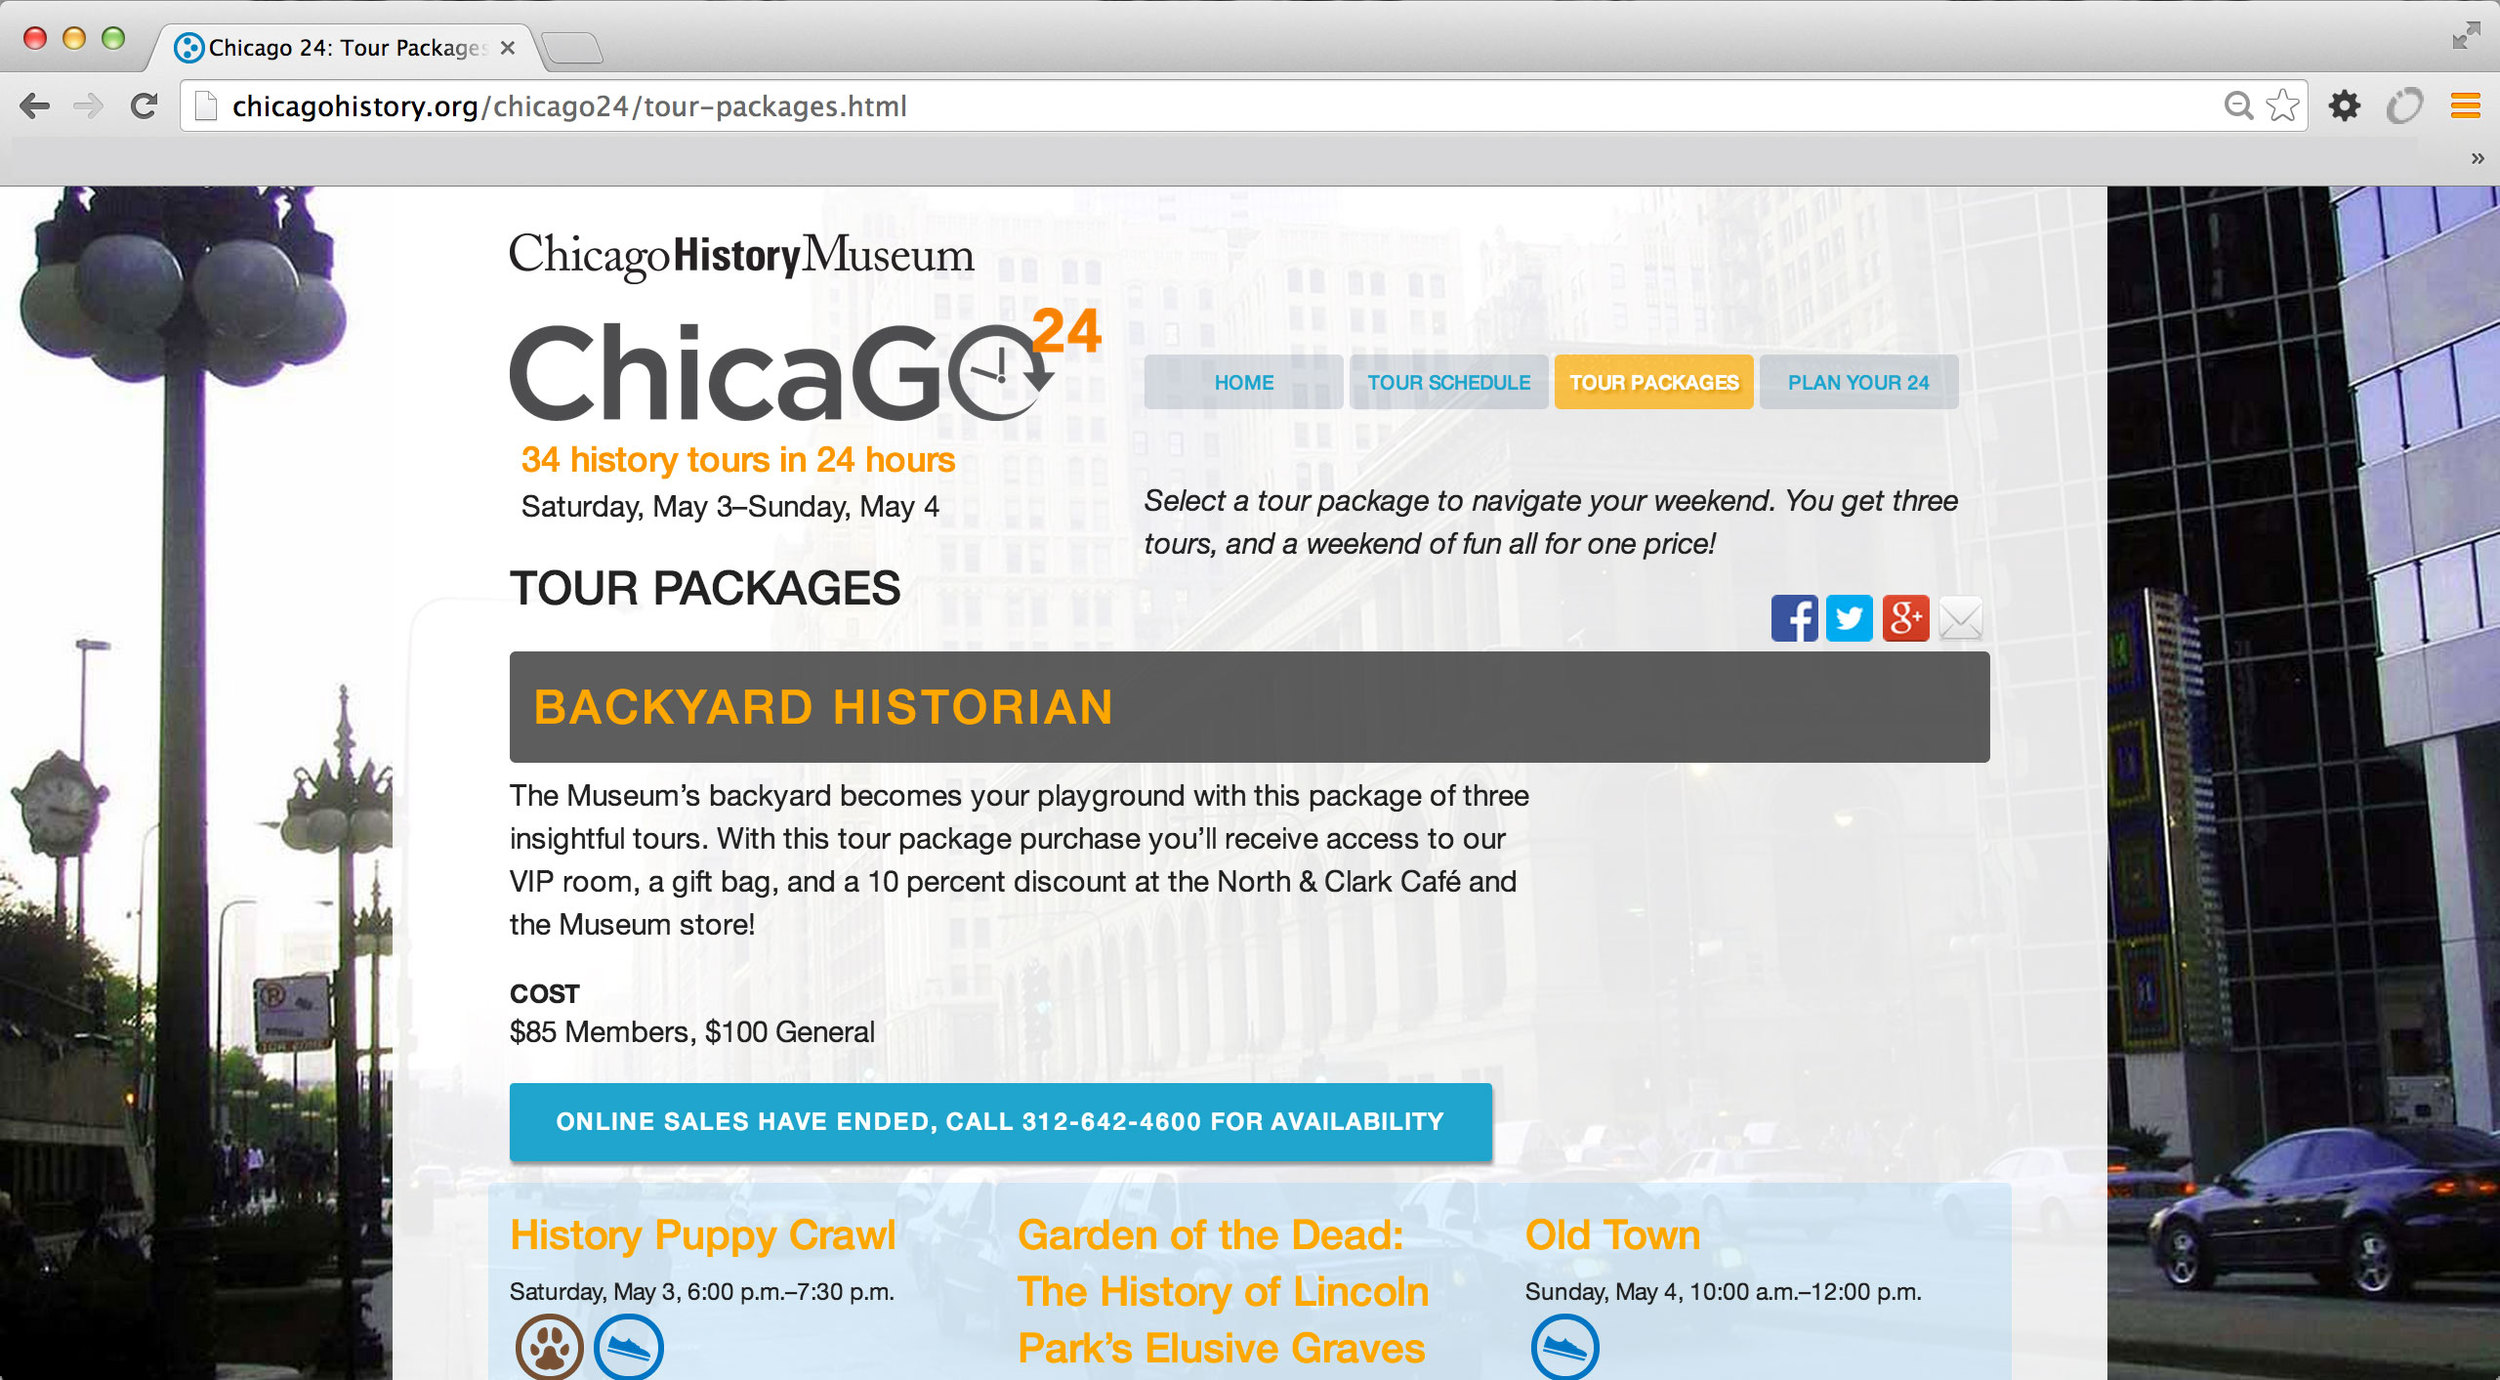The width and height of the screenshot is (2500, 1380).
Task: Reload the page with refresh icon
Action: (x=144, y=106)
